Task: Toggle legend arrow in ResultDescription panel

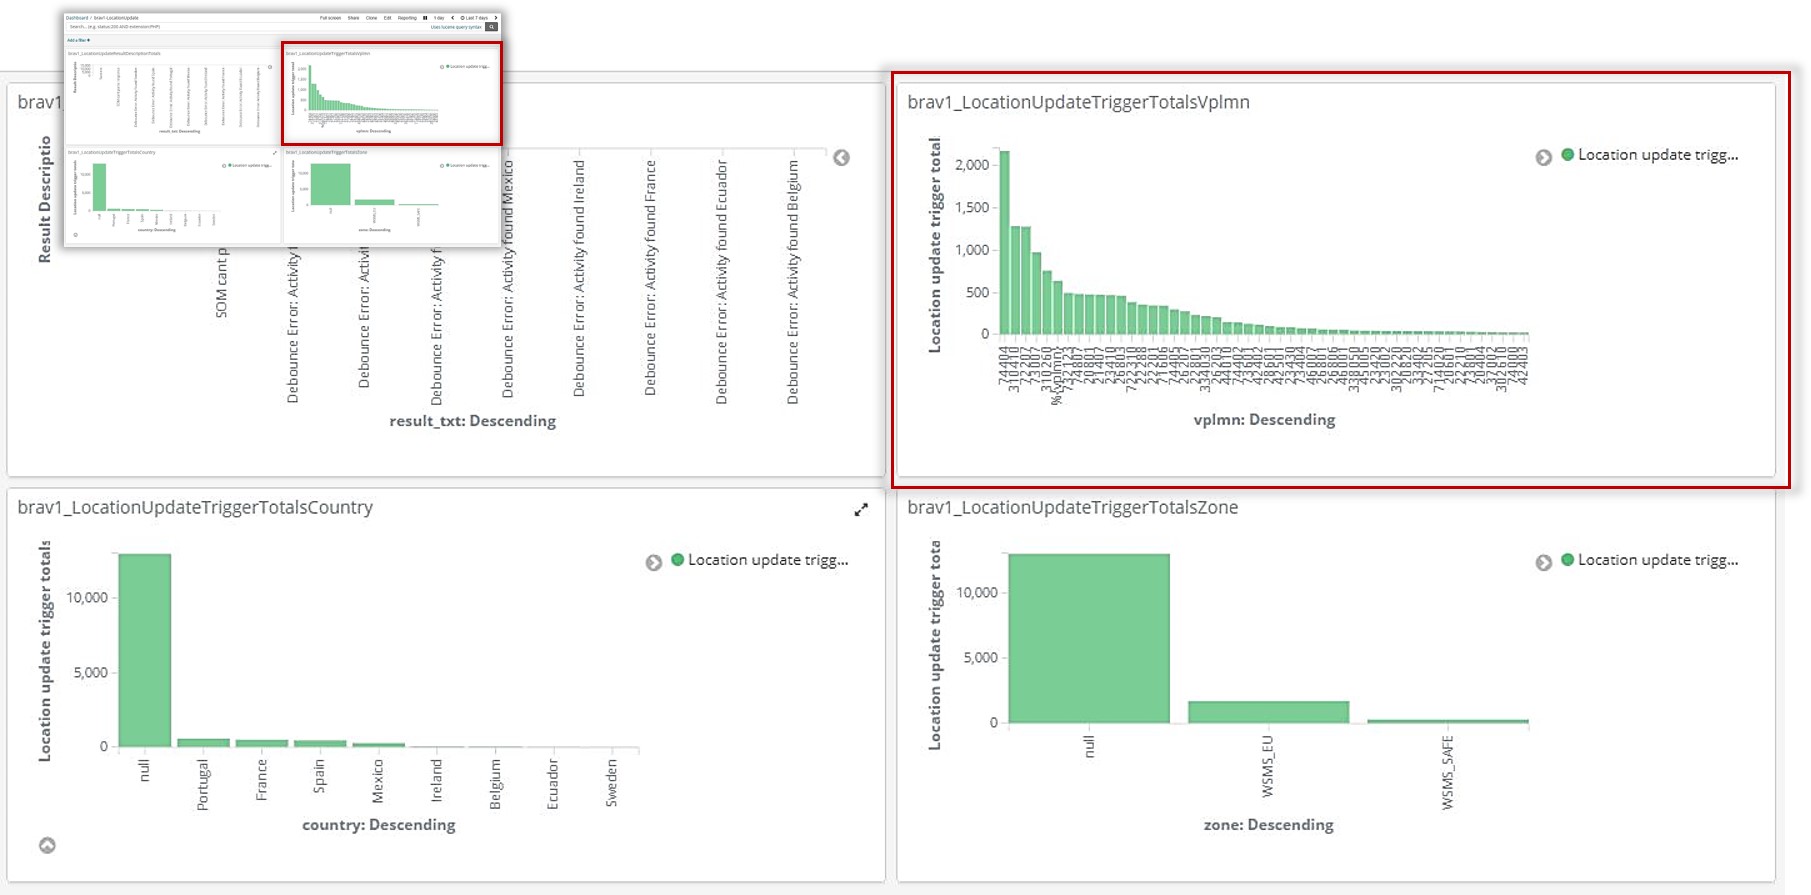Action: pos(842,158)
